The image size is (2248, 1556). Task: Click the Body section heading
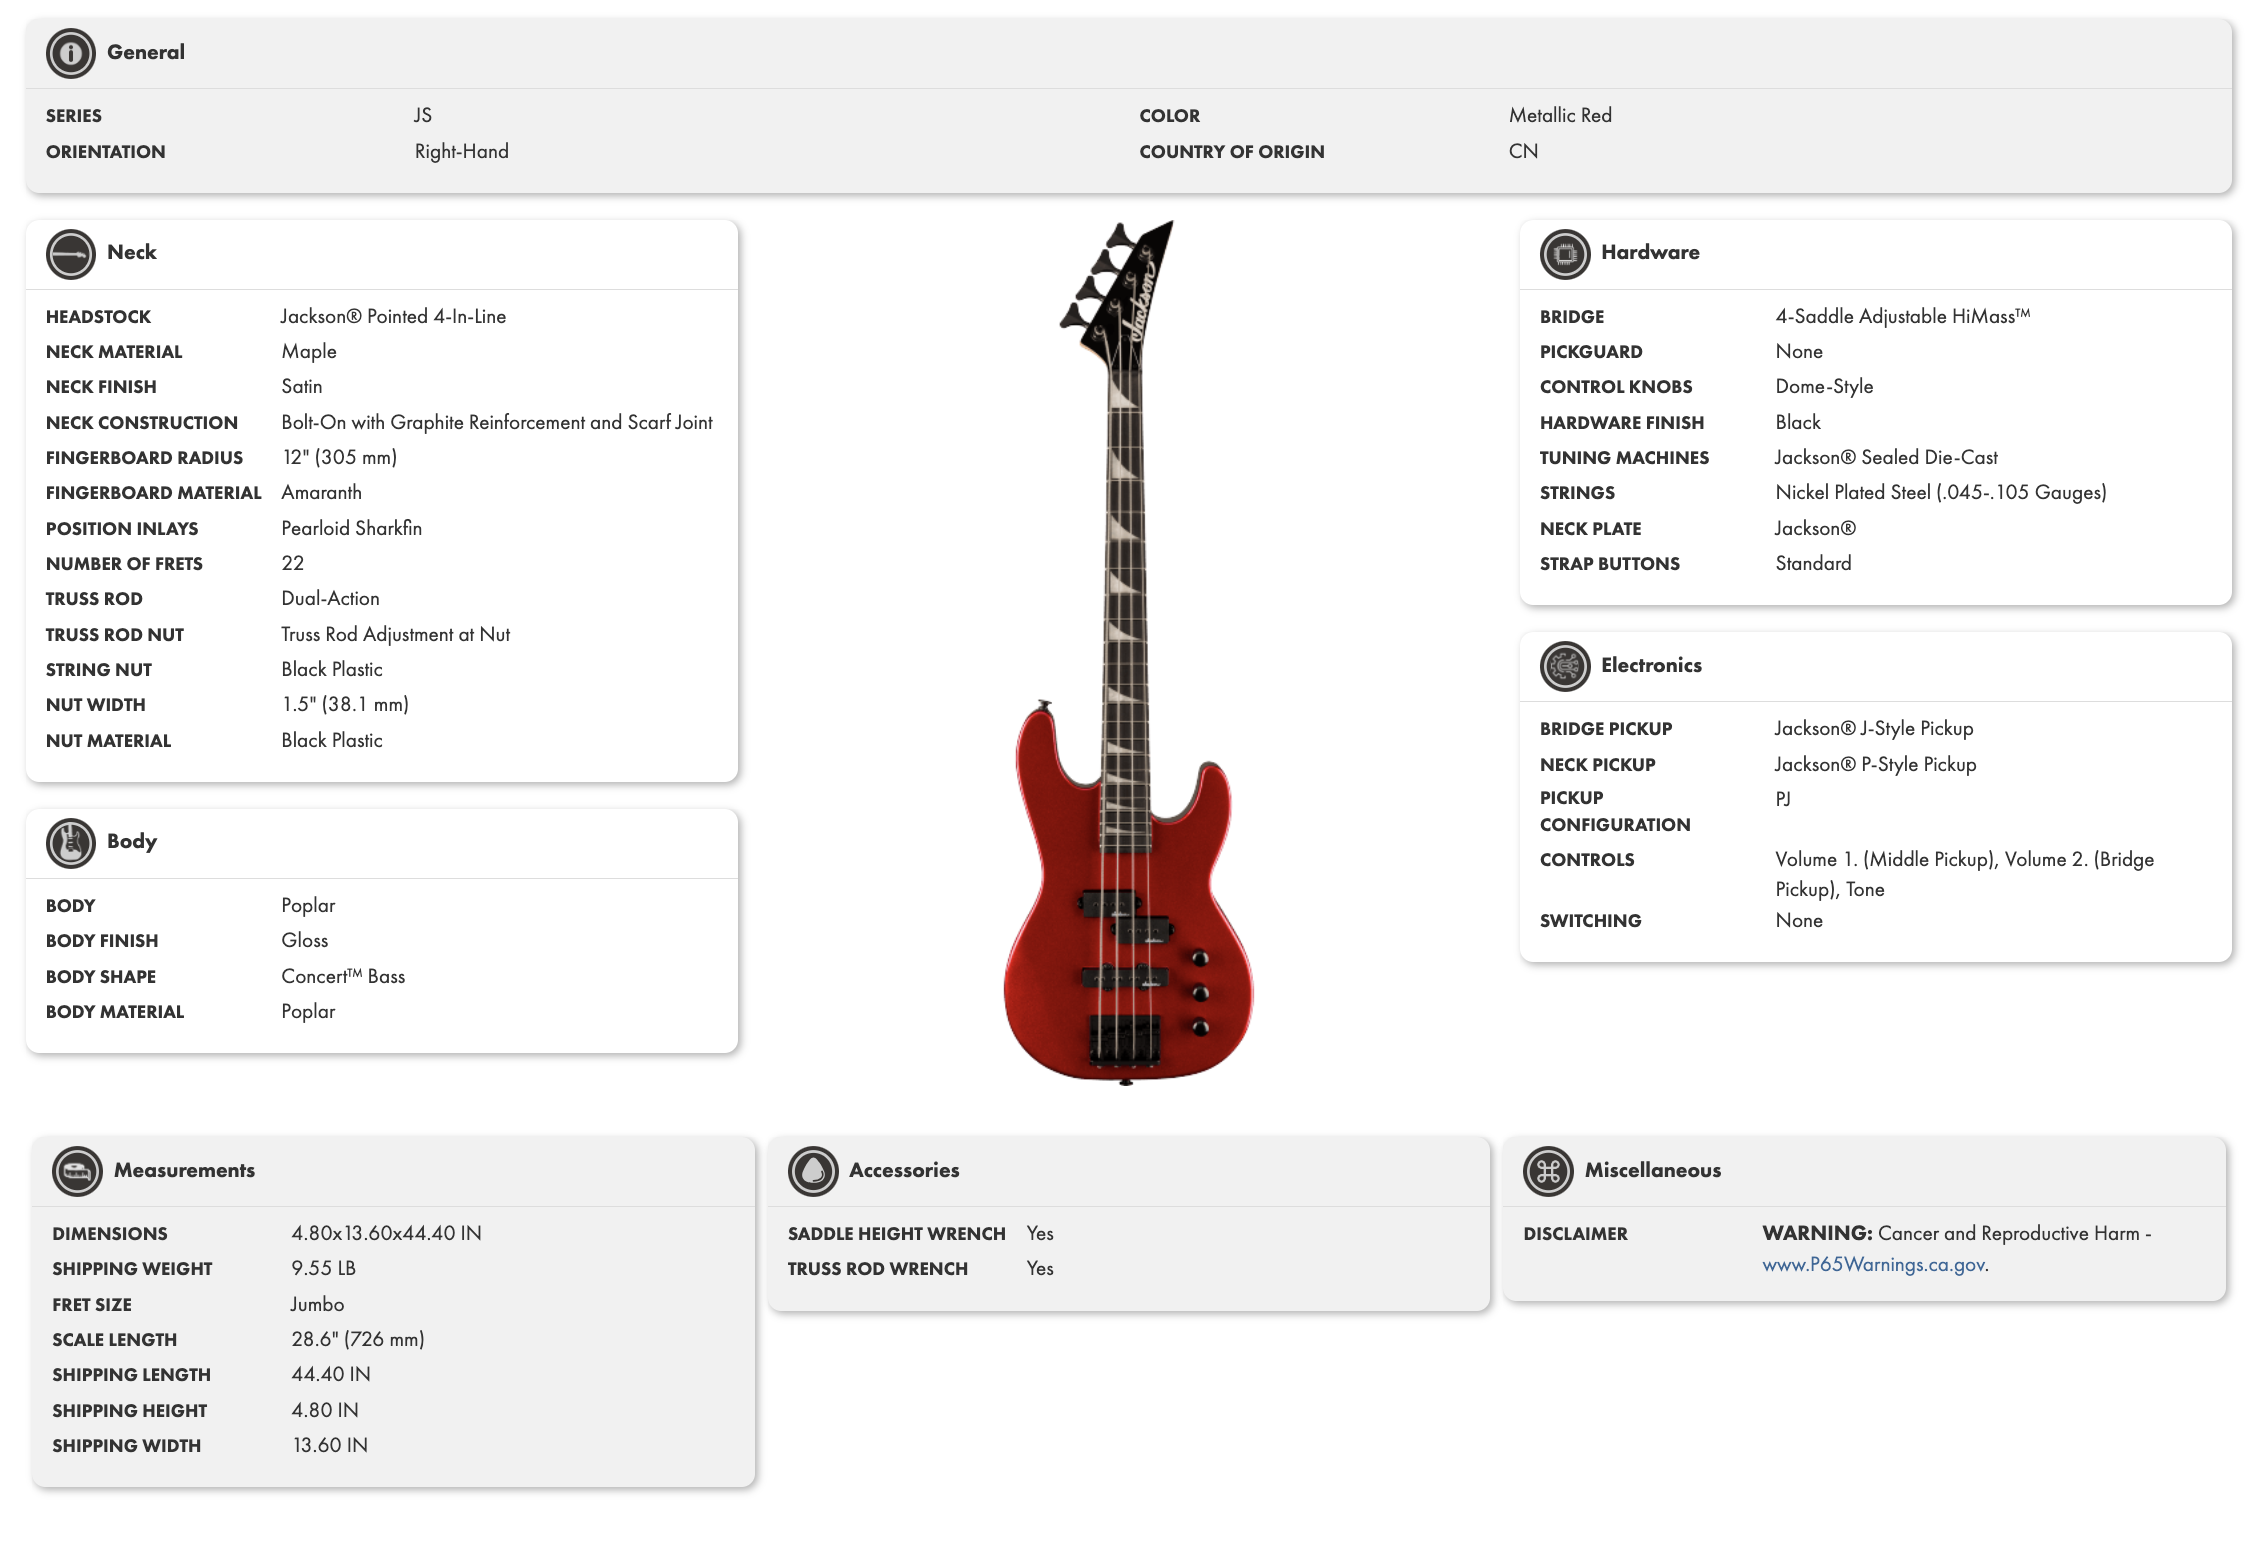[132, 841]
